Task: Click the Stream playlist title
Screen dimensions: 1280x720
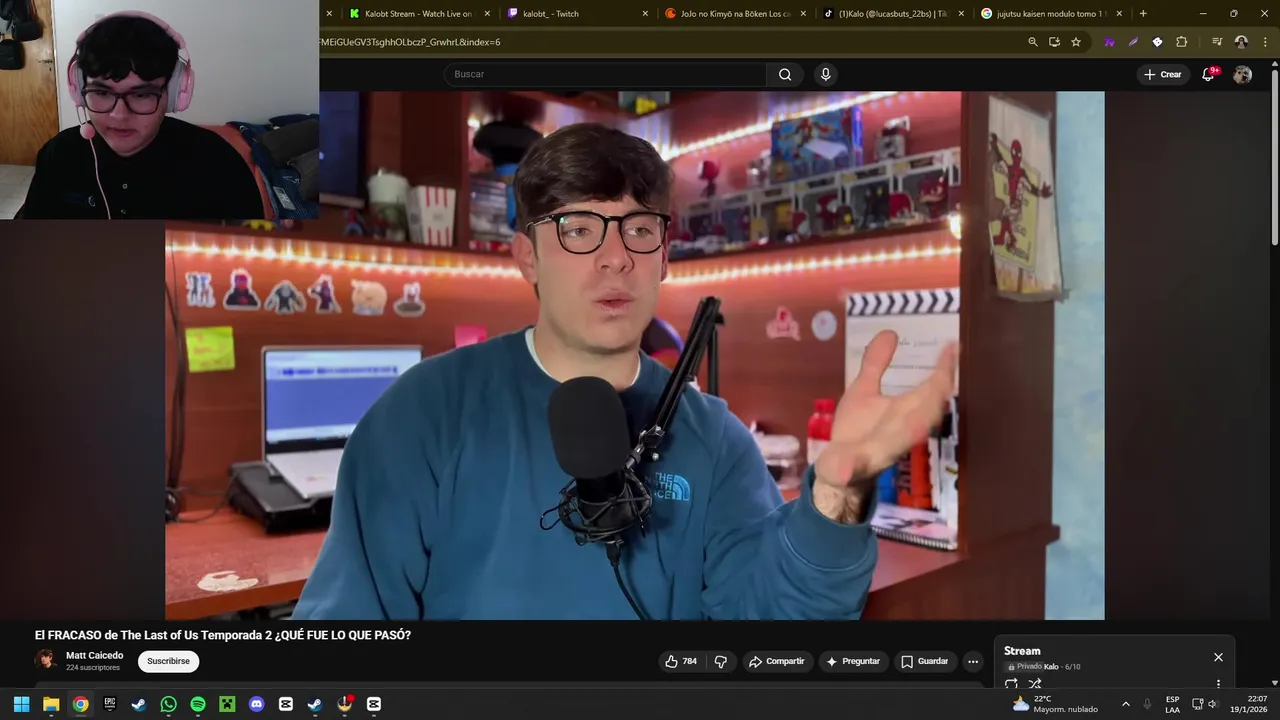Action: (x=1022, y=651)
